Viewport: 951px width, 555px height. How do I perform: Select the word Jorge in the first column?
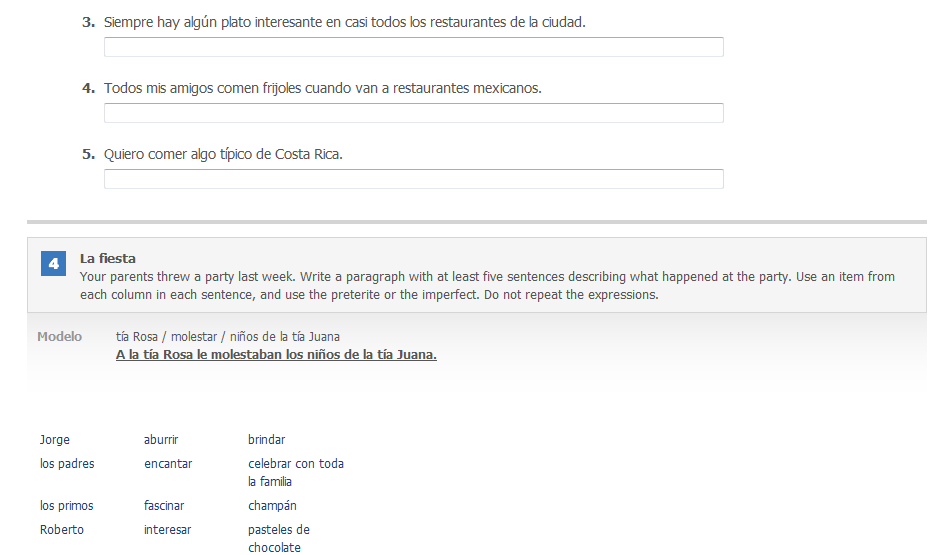click(55, 440)
